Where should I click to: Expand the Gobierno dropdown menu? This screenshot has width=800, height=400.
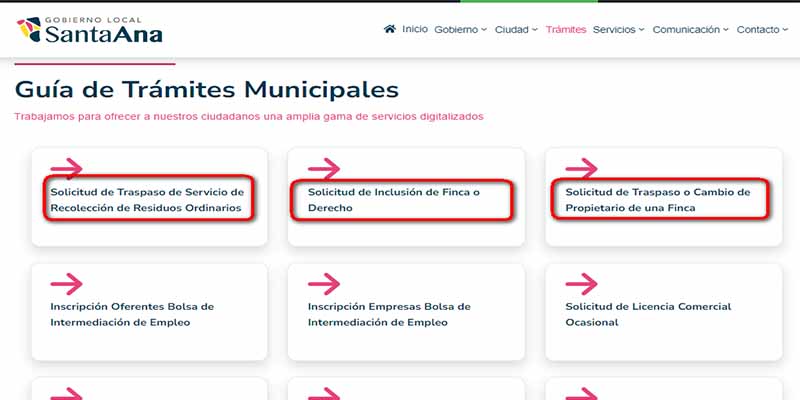460,30
